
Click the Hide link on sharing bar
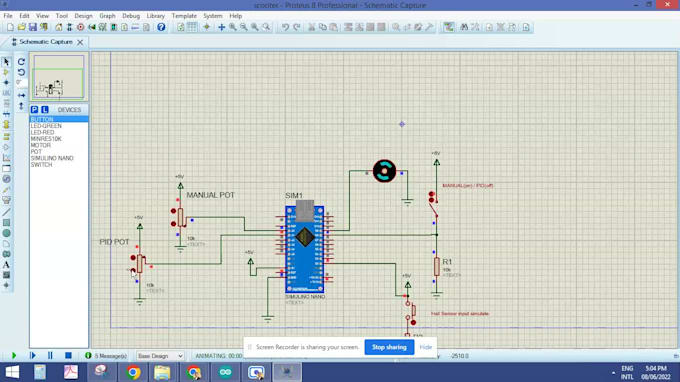click(425, 347)
